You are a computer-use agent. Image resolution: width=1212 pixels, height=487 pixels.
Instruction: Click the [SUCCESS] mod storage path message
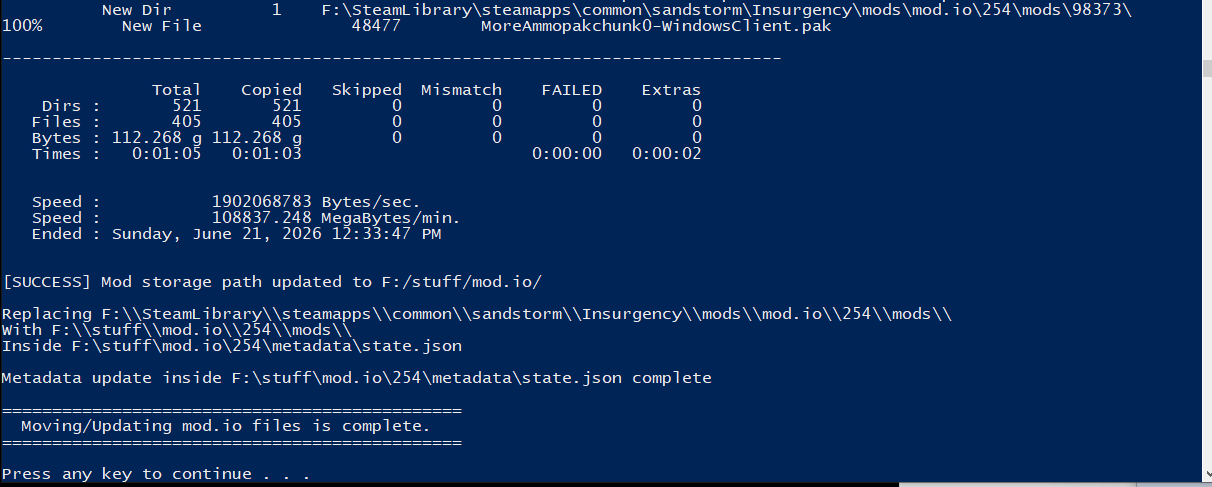(x=272, y=282)
